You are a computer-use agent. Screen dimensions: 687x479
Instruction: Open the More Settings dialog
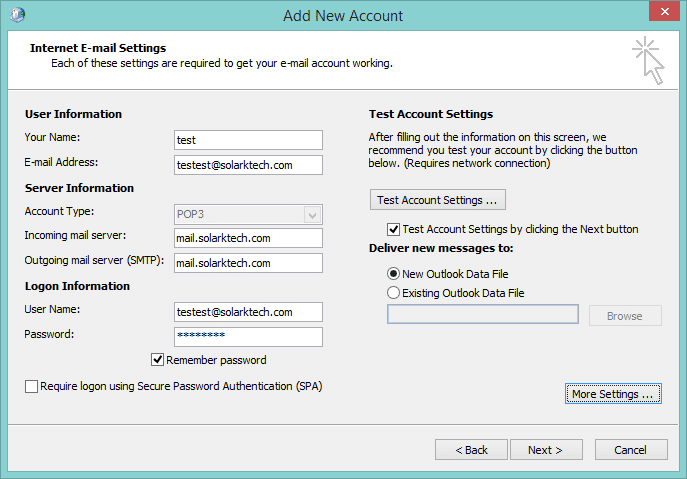click(613, 394)
